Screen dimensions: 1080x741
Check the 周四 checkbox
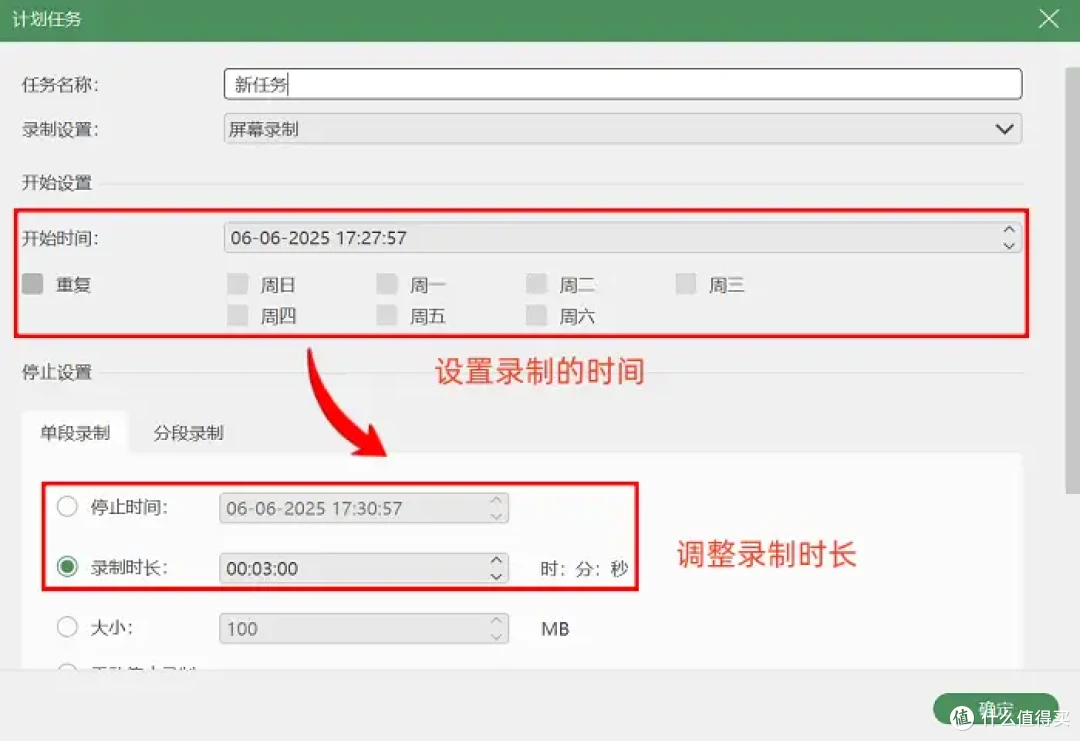point(238,315)
